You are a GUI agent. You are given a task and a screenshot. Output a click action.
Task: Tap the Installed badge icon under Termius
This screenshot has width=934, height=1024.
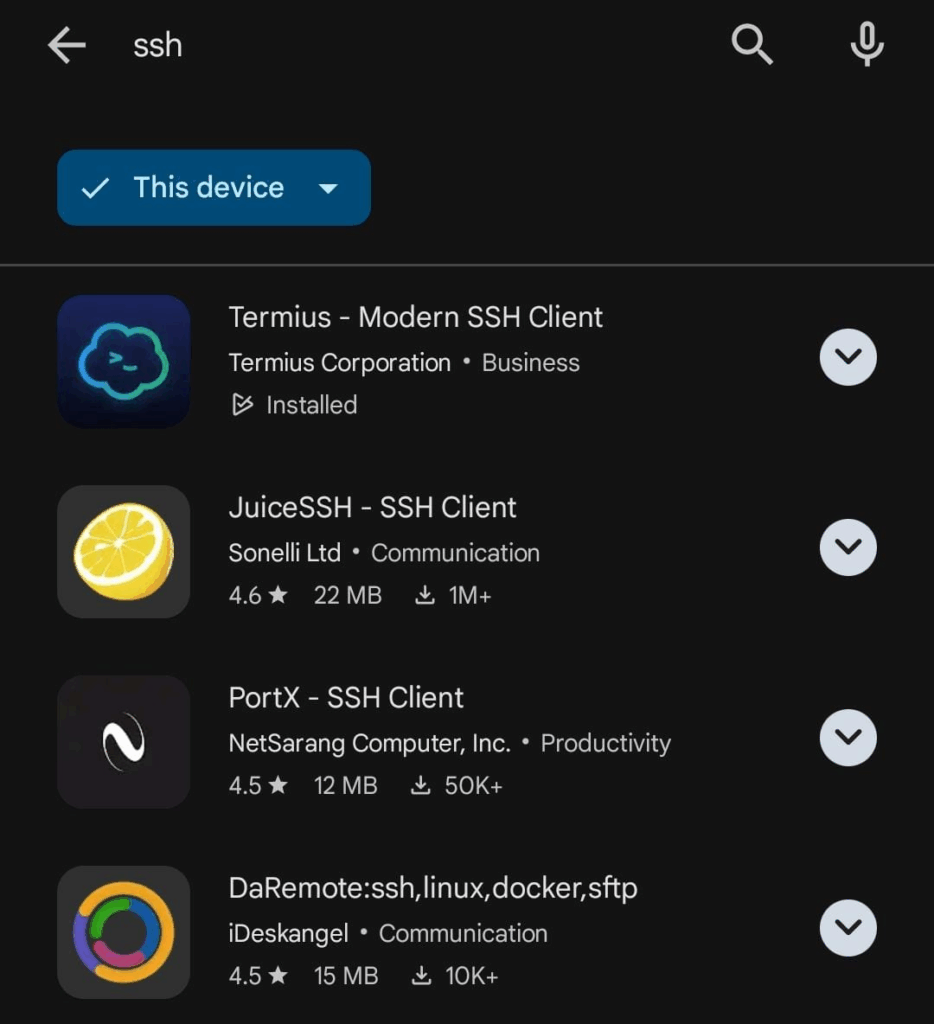(242, 405)
